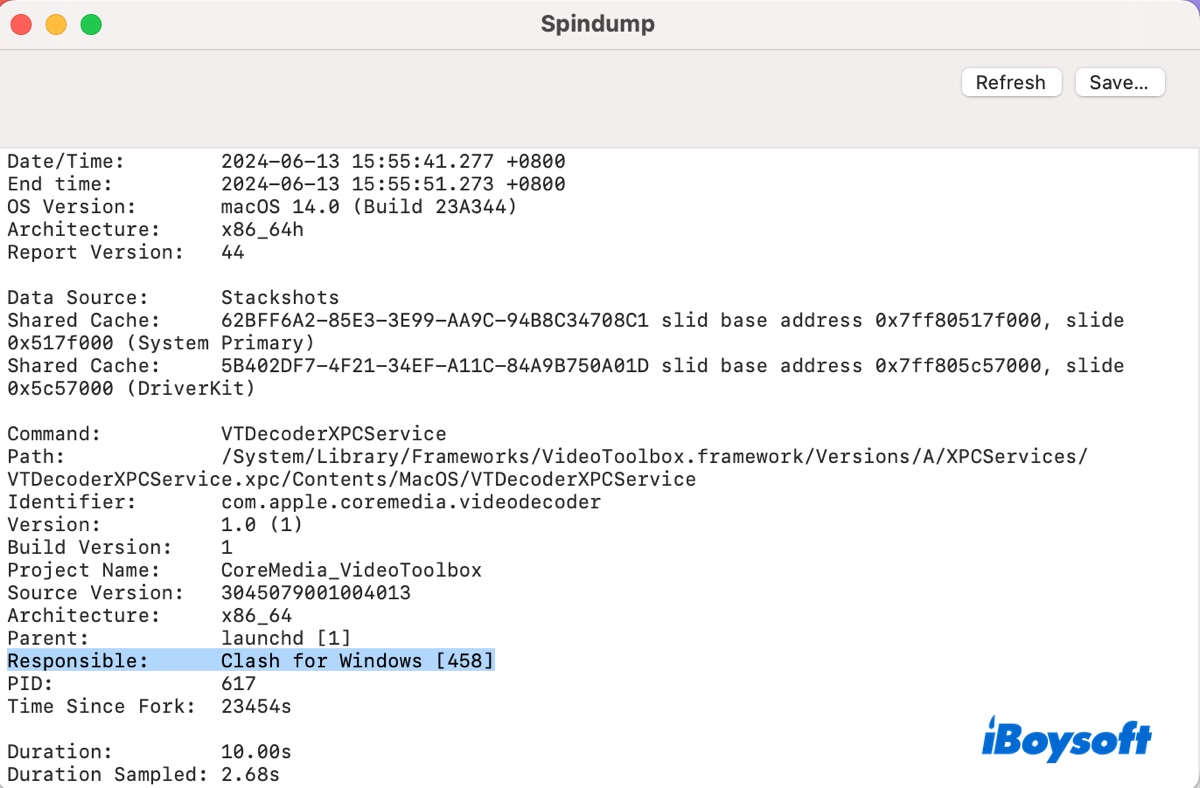Click the Parent: launchd [1] line
The width and height of the screenshot is (1200, 788).
tap(178, 638)
